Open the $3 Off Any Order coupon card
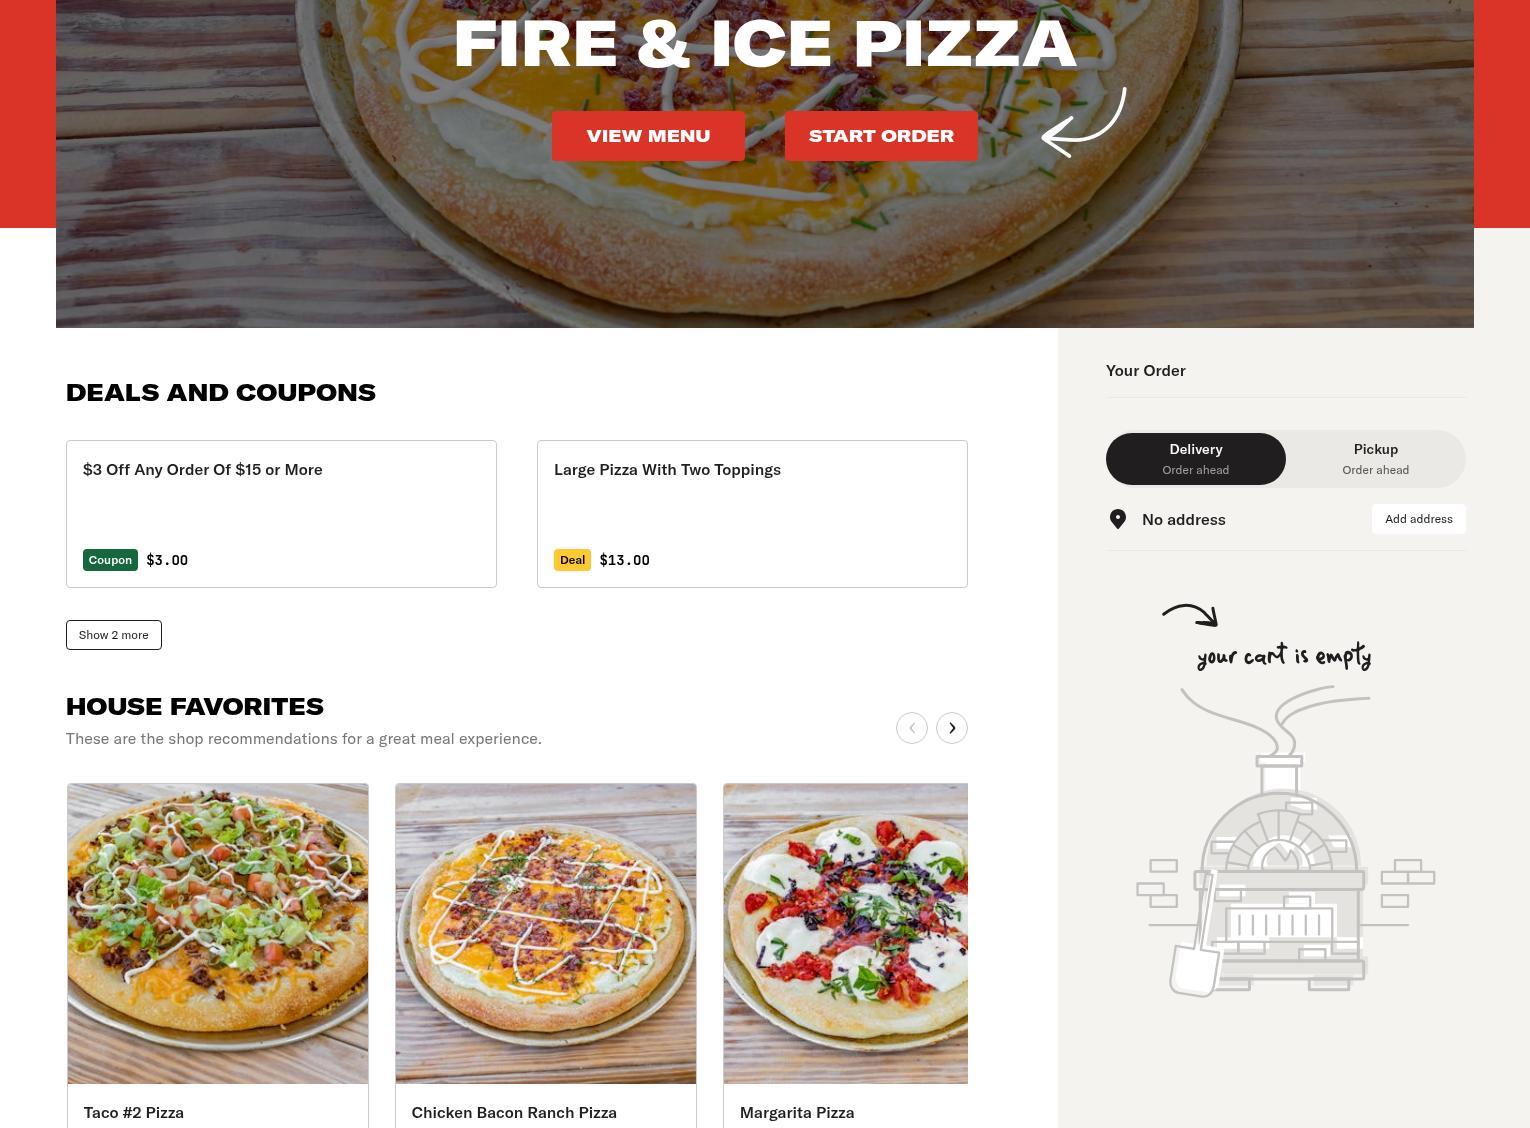 pyautogui.click(x=281, y=514)
